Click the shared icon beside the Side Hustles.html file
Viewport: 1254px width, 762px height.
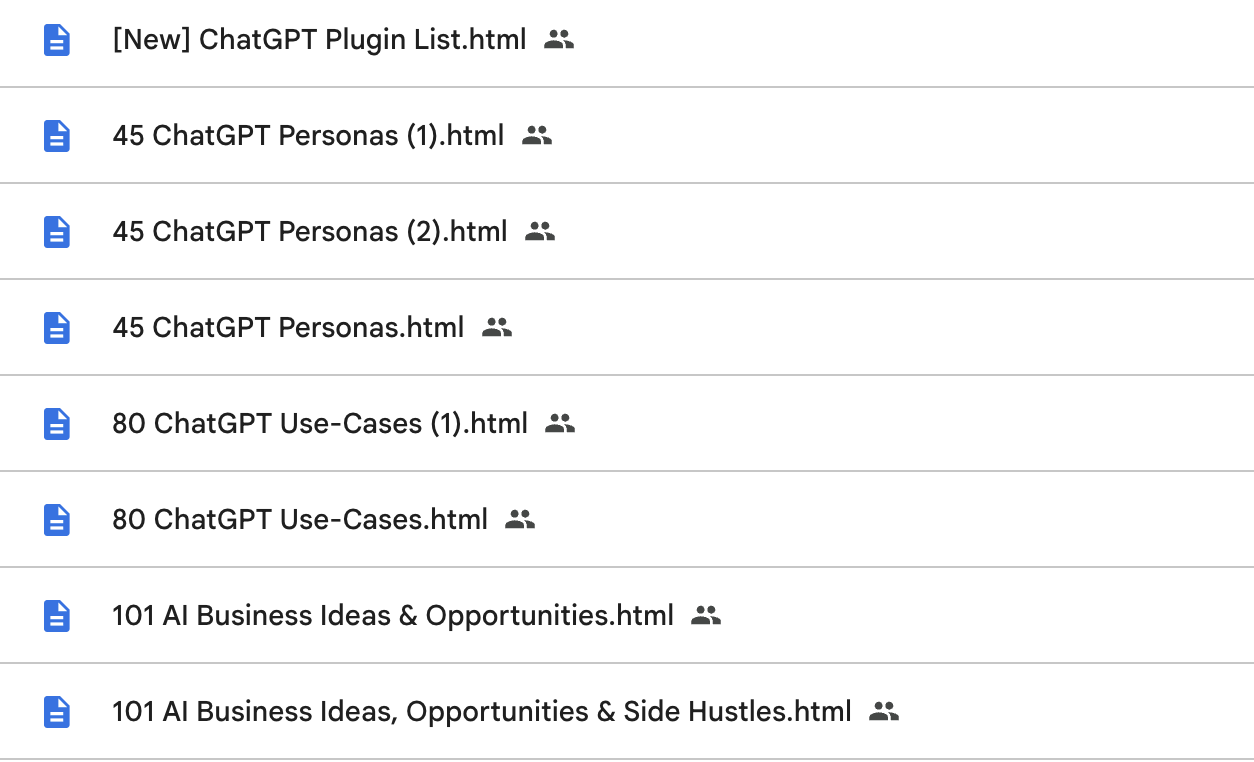pos(884,712)
